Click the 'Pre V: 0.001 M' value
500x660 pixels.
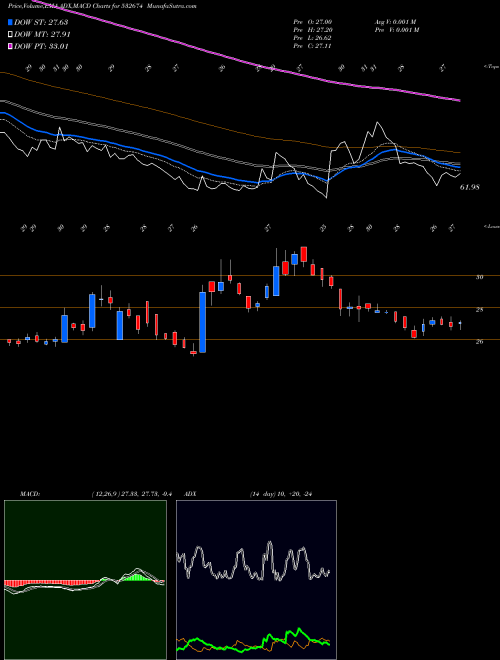pyautogui.click(x=397, y=30)
